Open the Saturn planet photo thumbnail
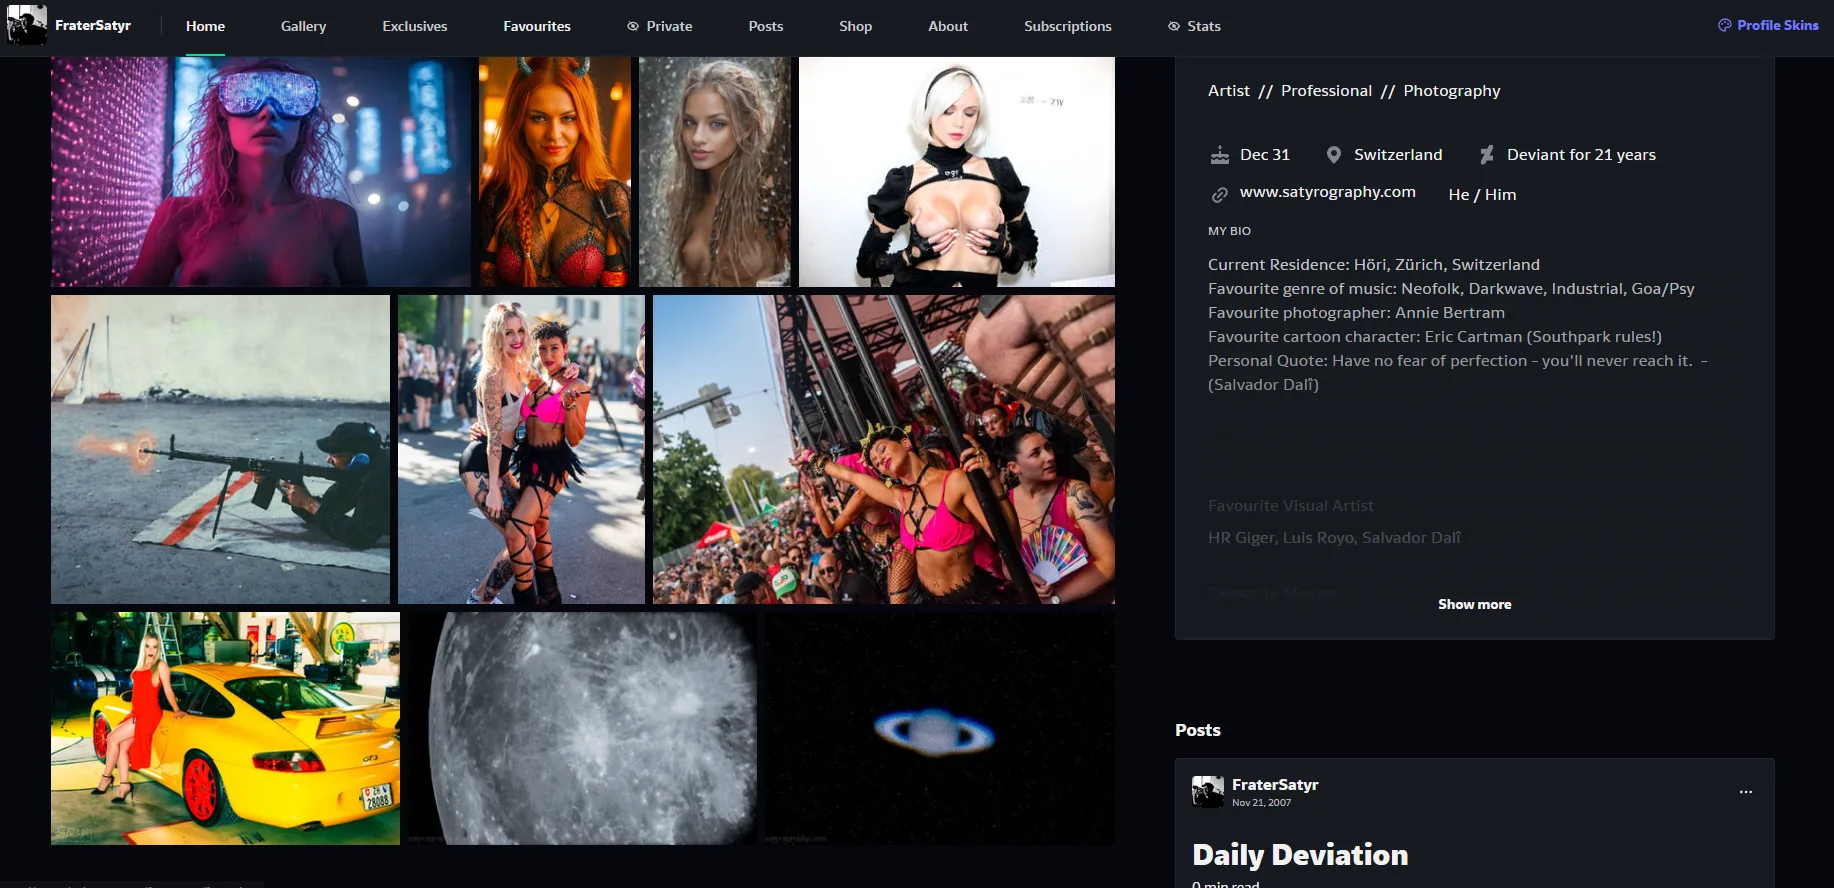1834x888 pixels. pos(939,728)
